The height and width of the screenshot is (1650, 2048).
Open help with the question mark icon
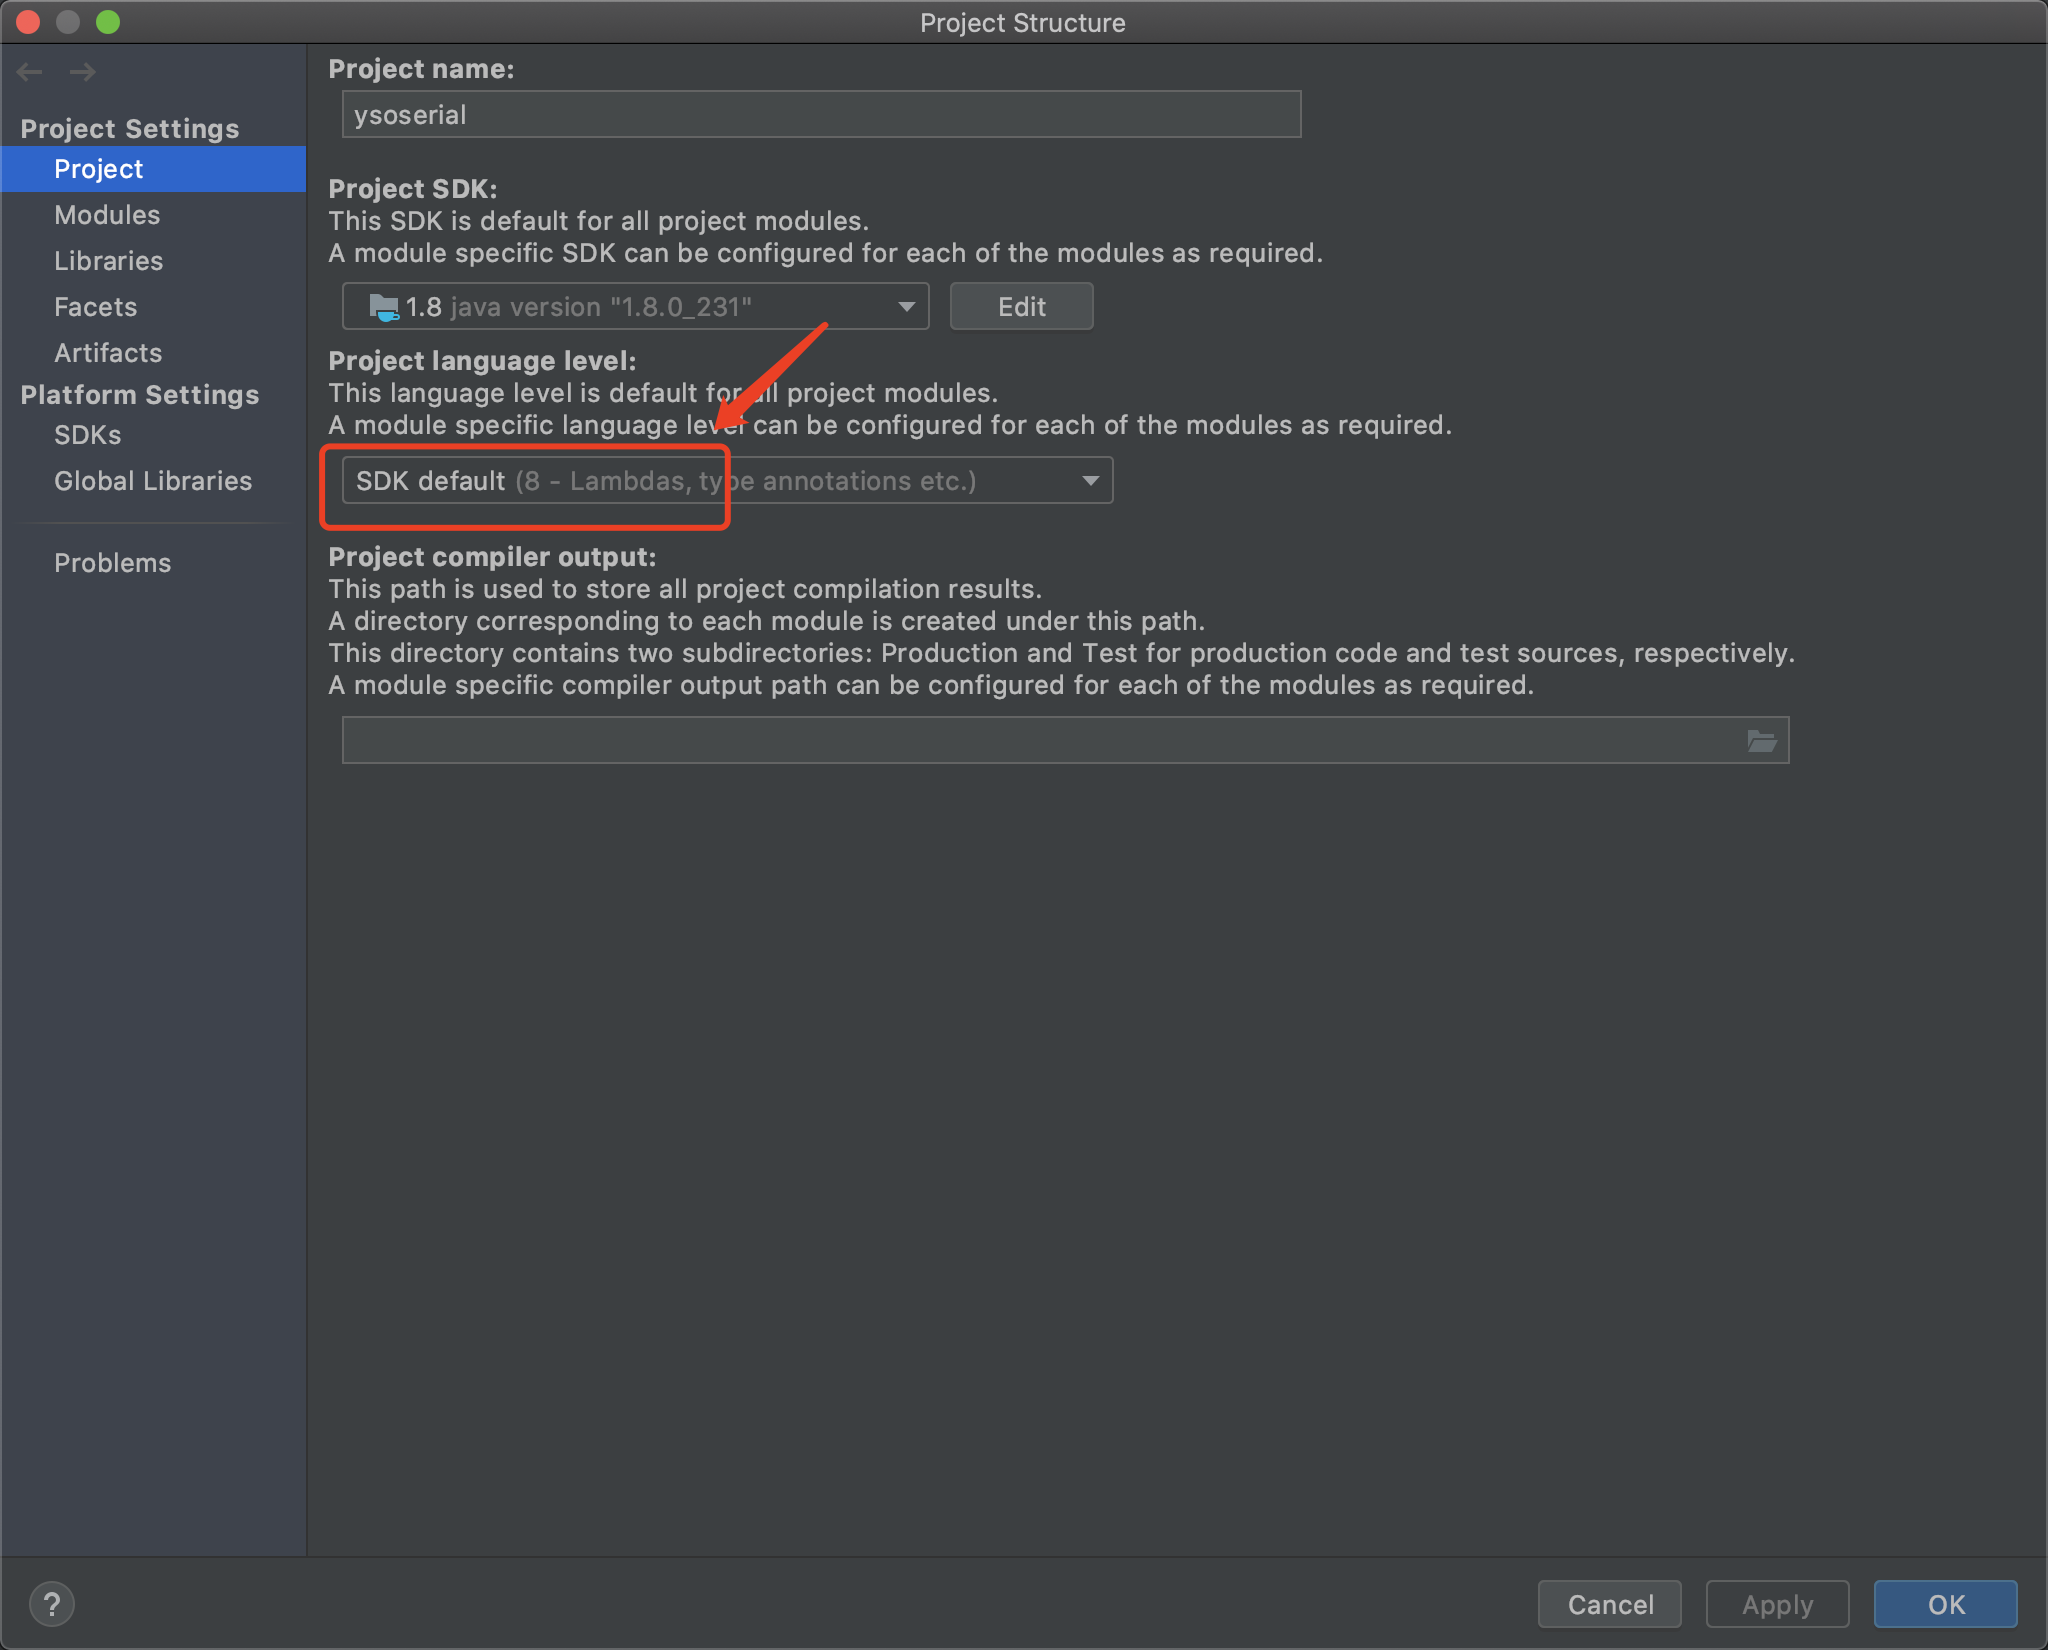point(52,1604)
